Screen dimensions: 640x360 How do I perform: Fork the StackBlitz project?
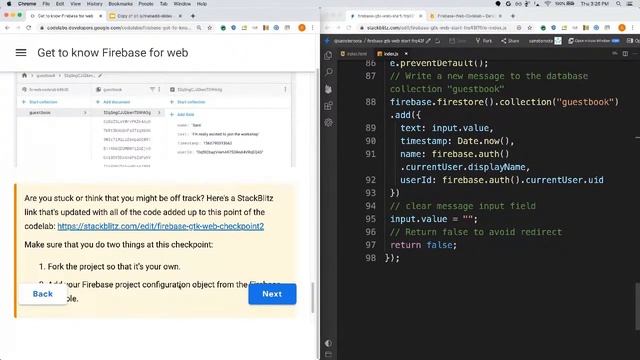tap(484, 41)
